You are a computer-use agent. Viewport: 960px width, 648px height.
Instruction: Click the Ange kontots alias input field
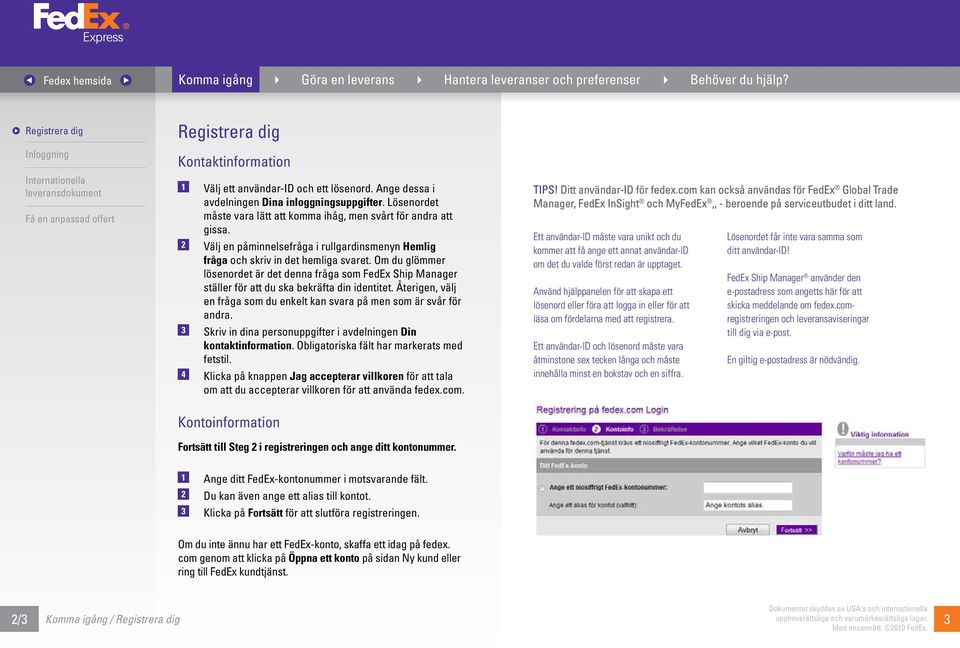click(748, 505)
